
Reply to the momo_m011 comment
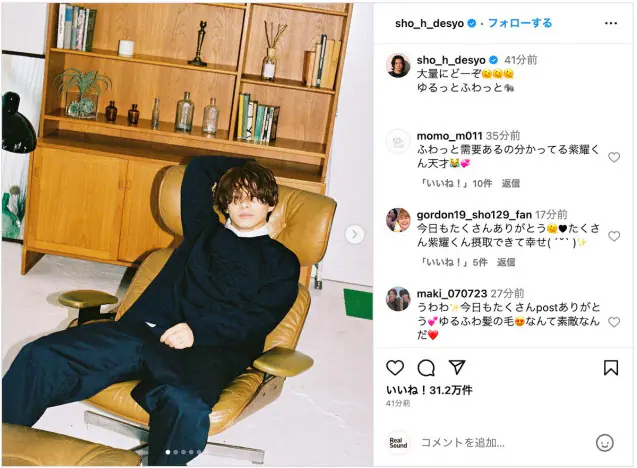point(510,184)
